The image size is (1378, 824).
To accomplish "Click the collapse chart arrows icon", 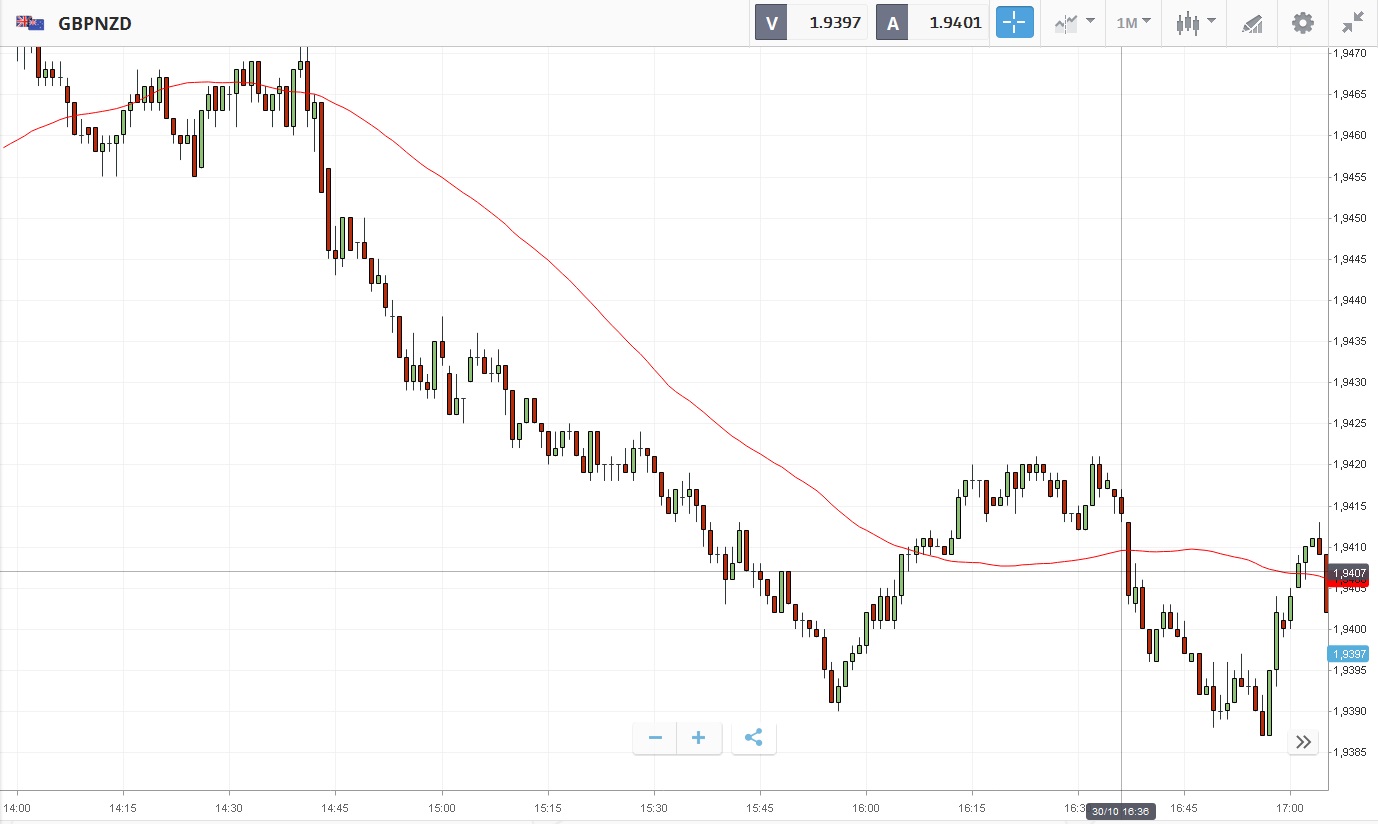I will pyautogui.click(x=1353, y=22).
